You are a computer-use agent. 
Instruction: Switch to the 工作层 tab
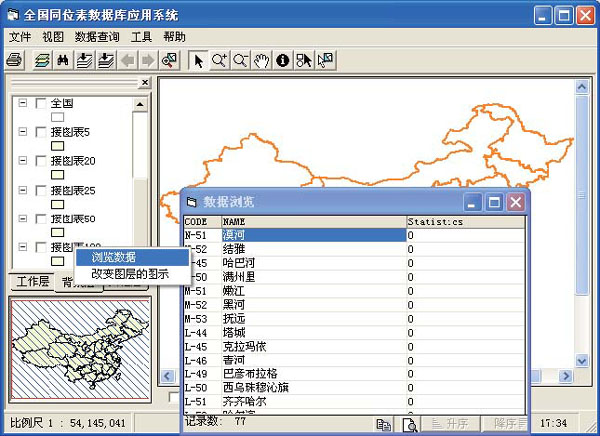point(32,282)
